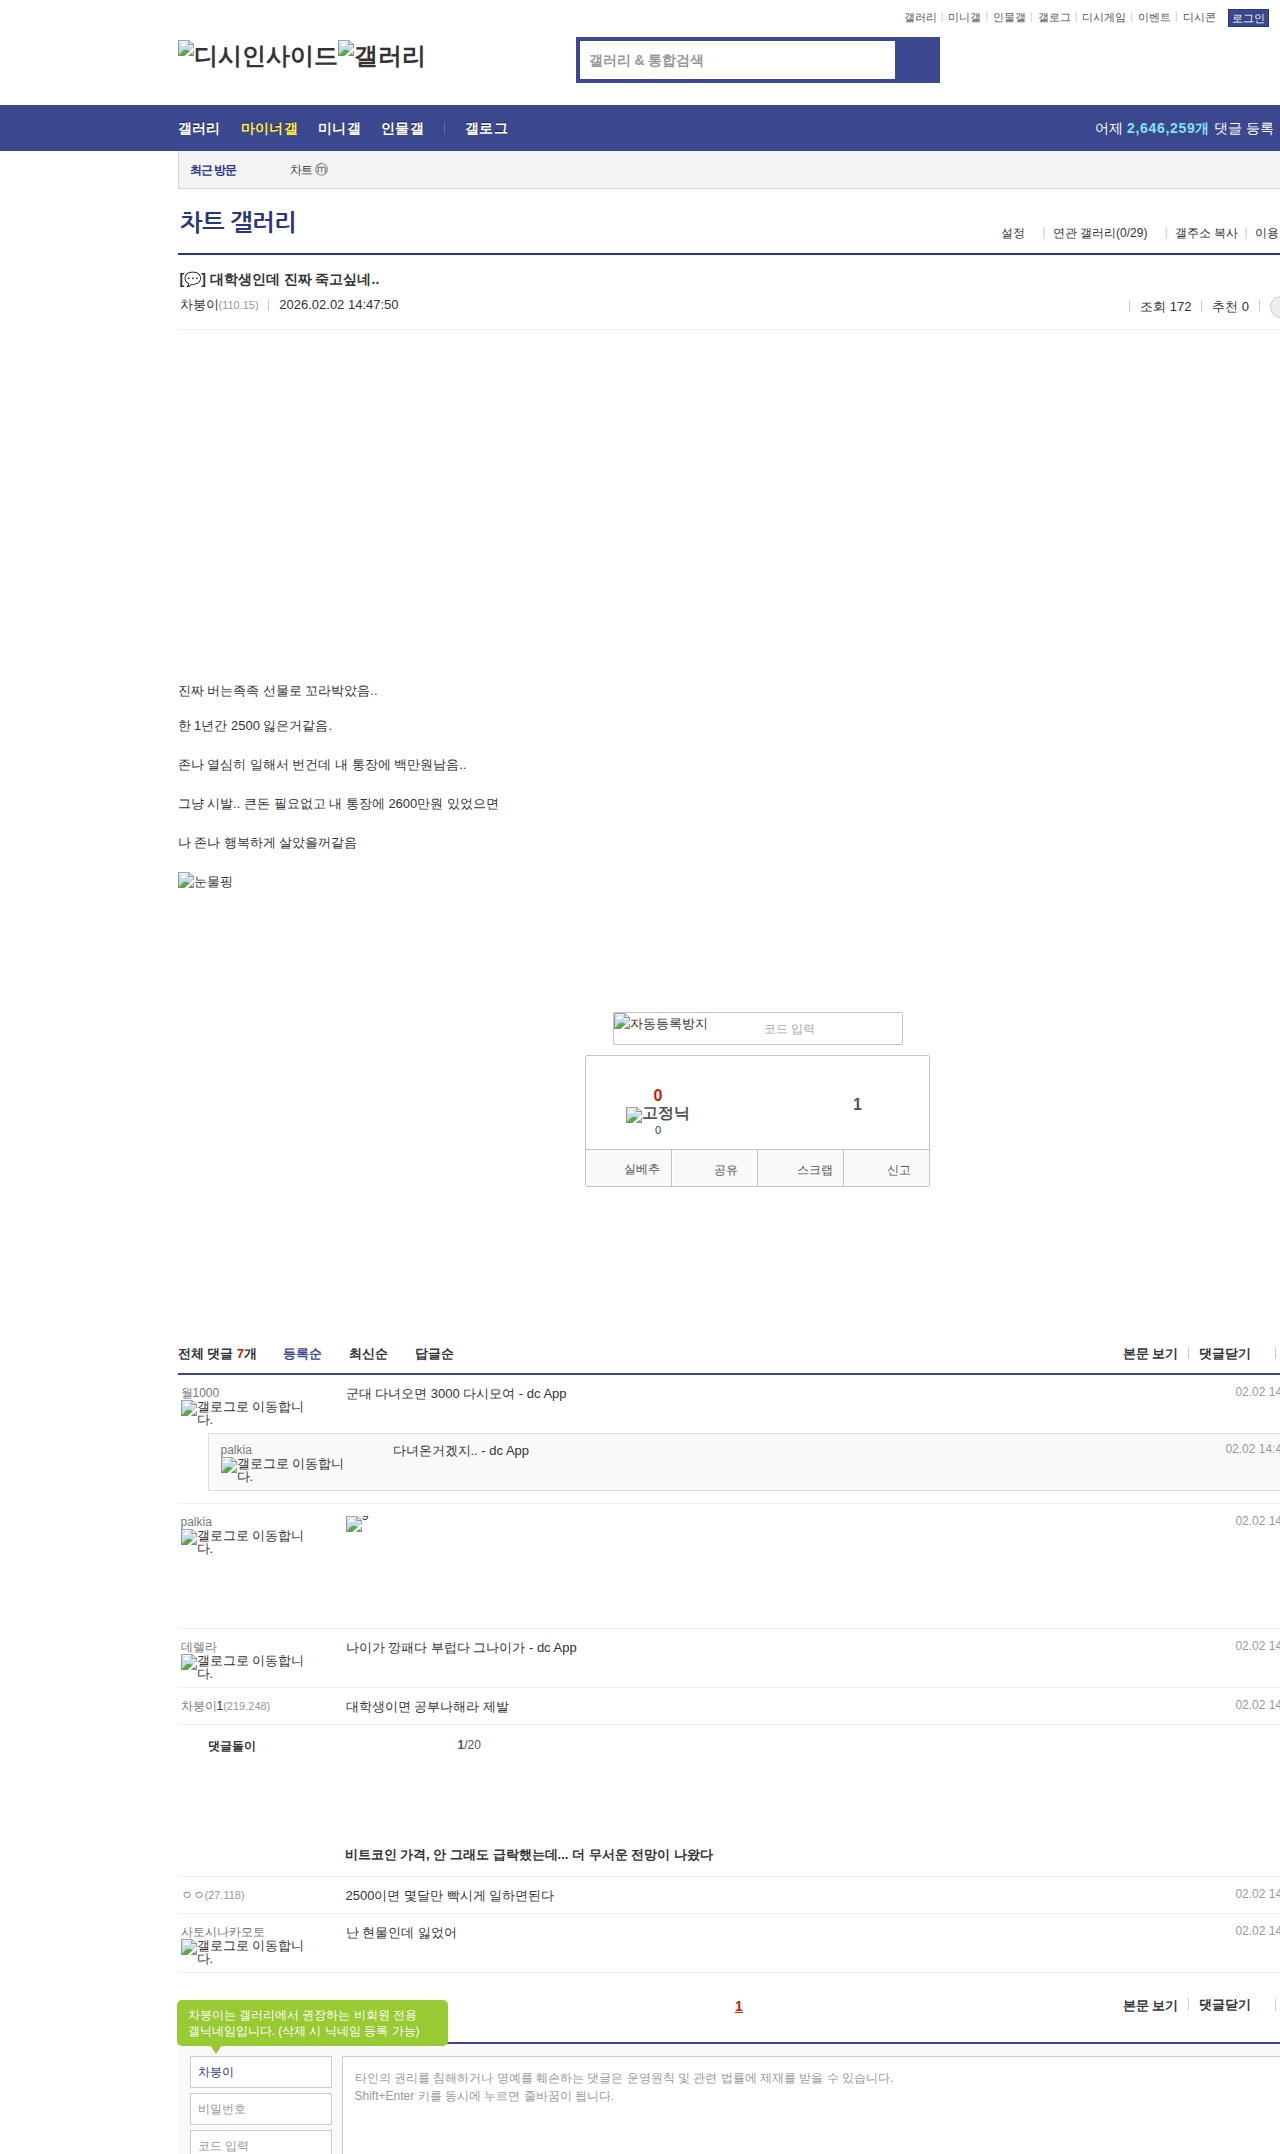The height and width of the screenshot is (2154, 1280).
Task: Open 설정 gallery settings
Action: pyautogui.click(x=1013, y=233)
